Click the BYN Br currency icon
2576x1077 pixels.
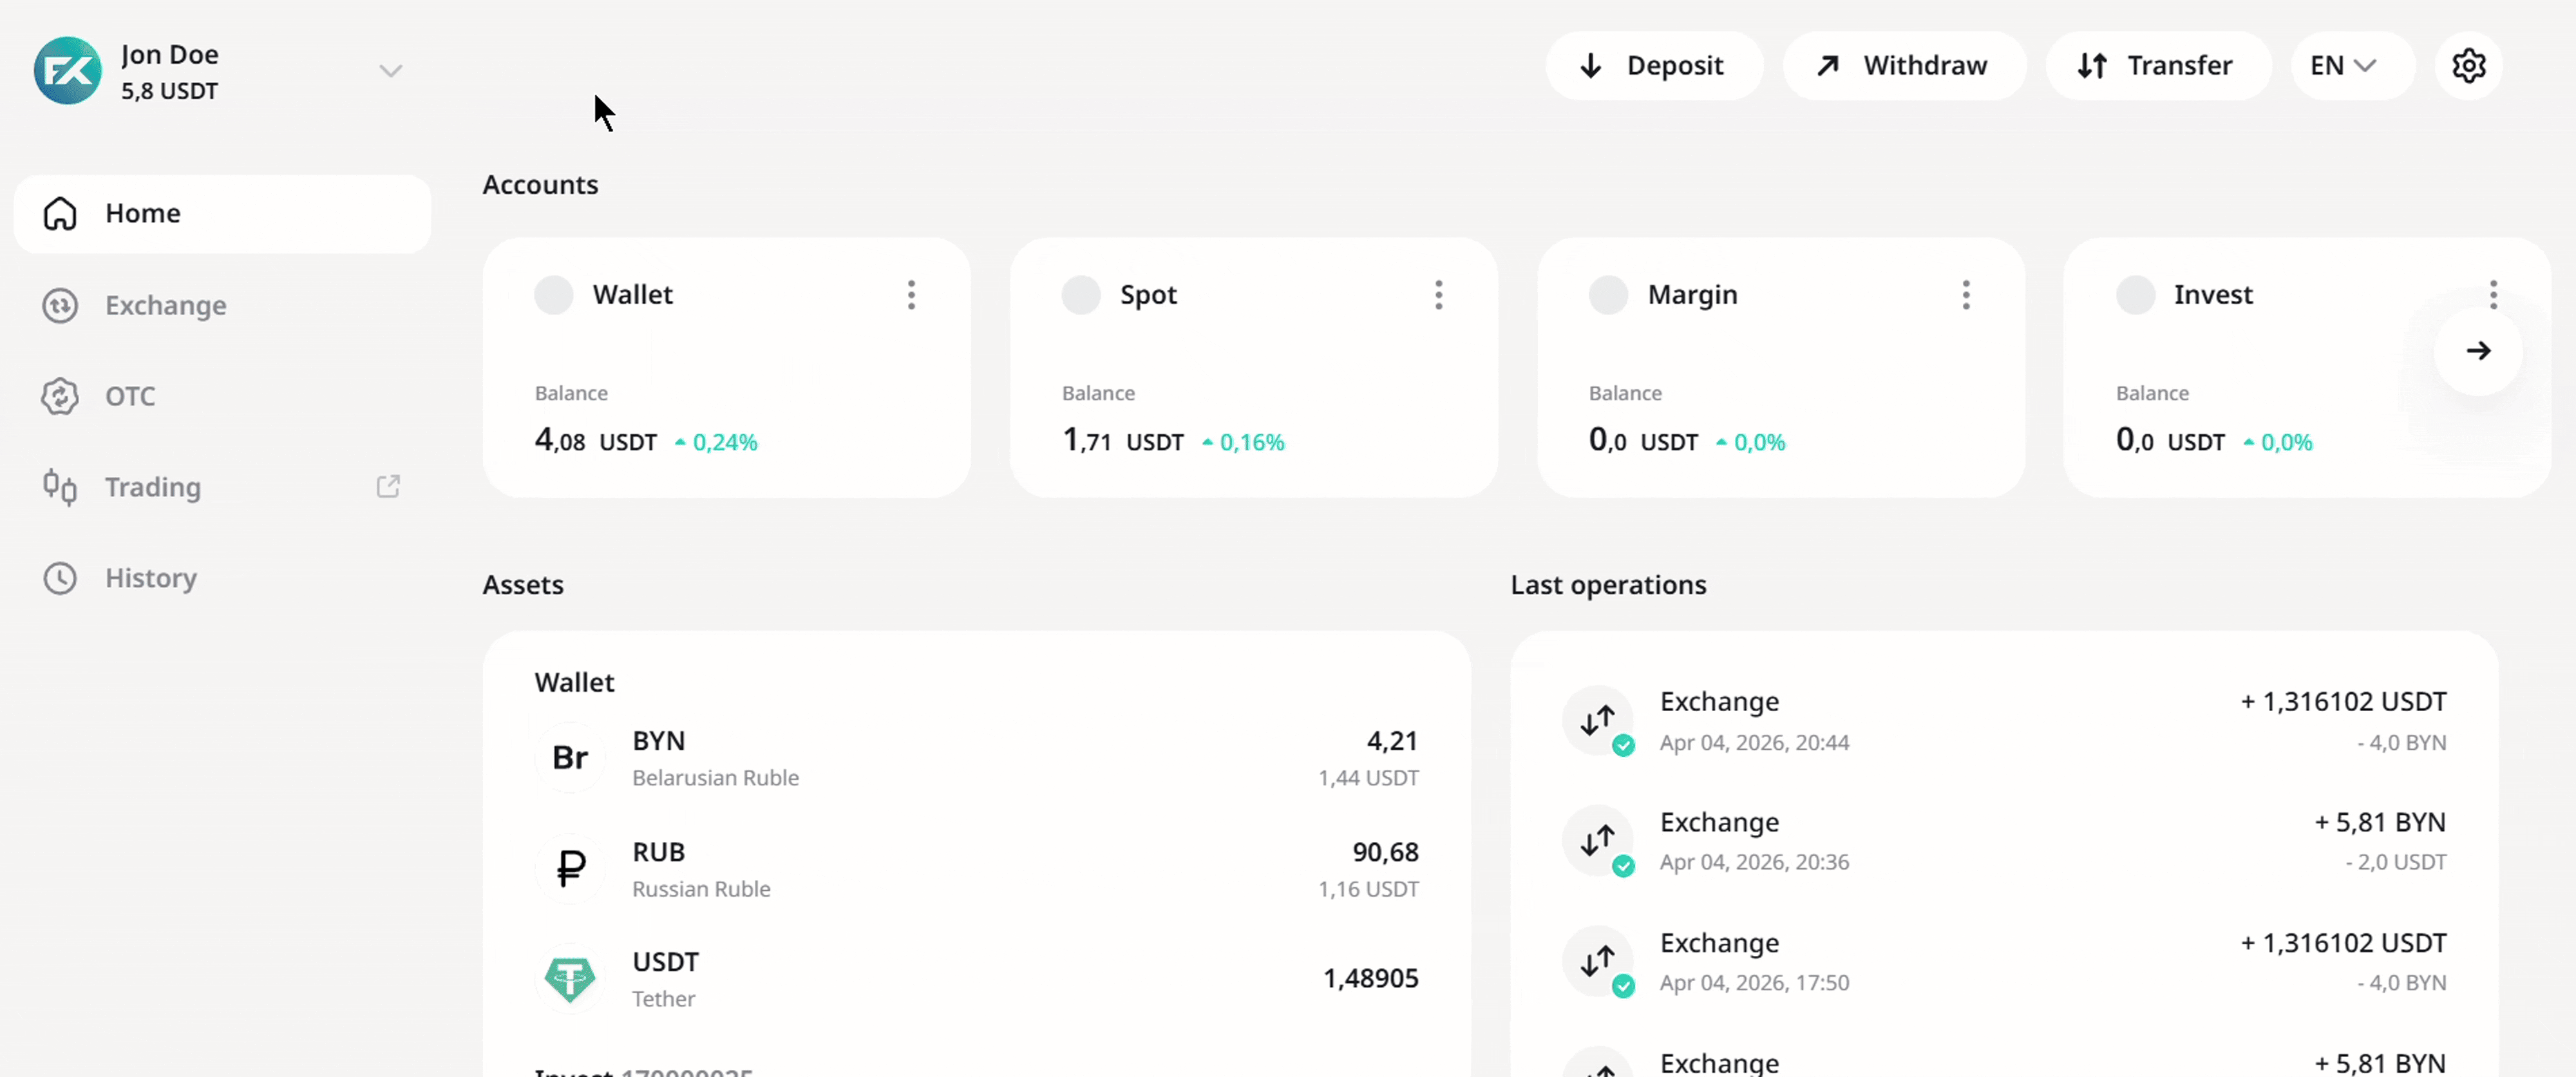click(x=570, y=758)
